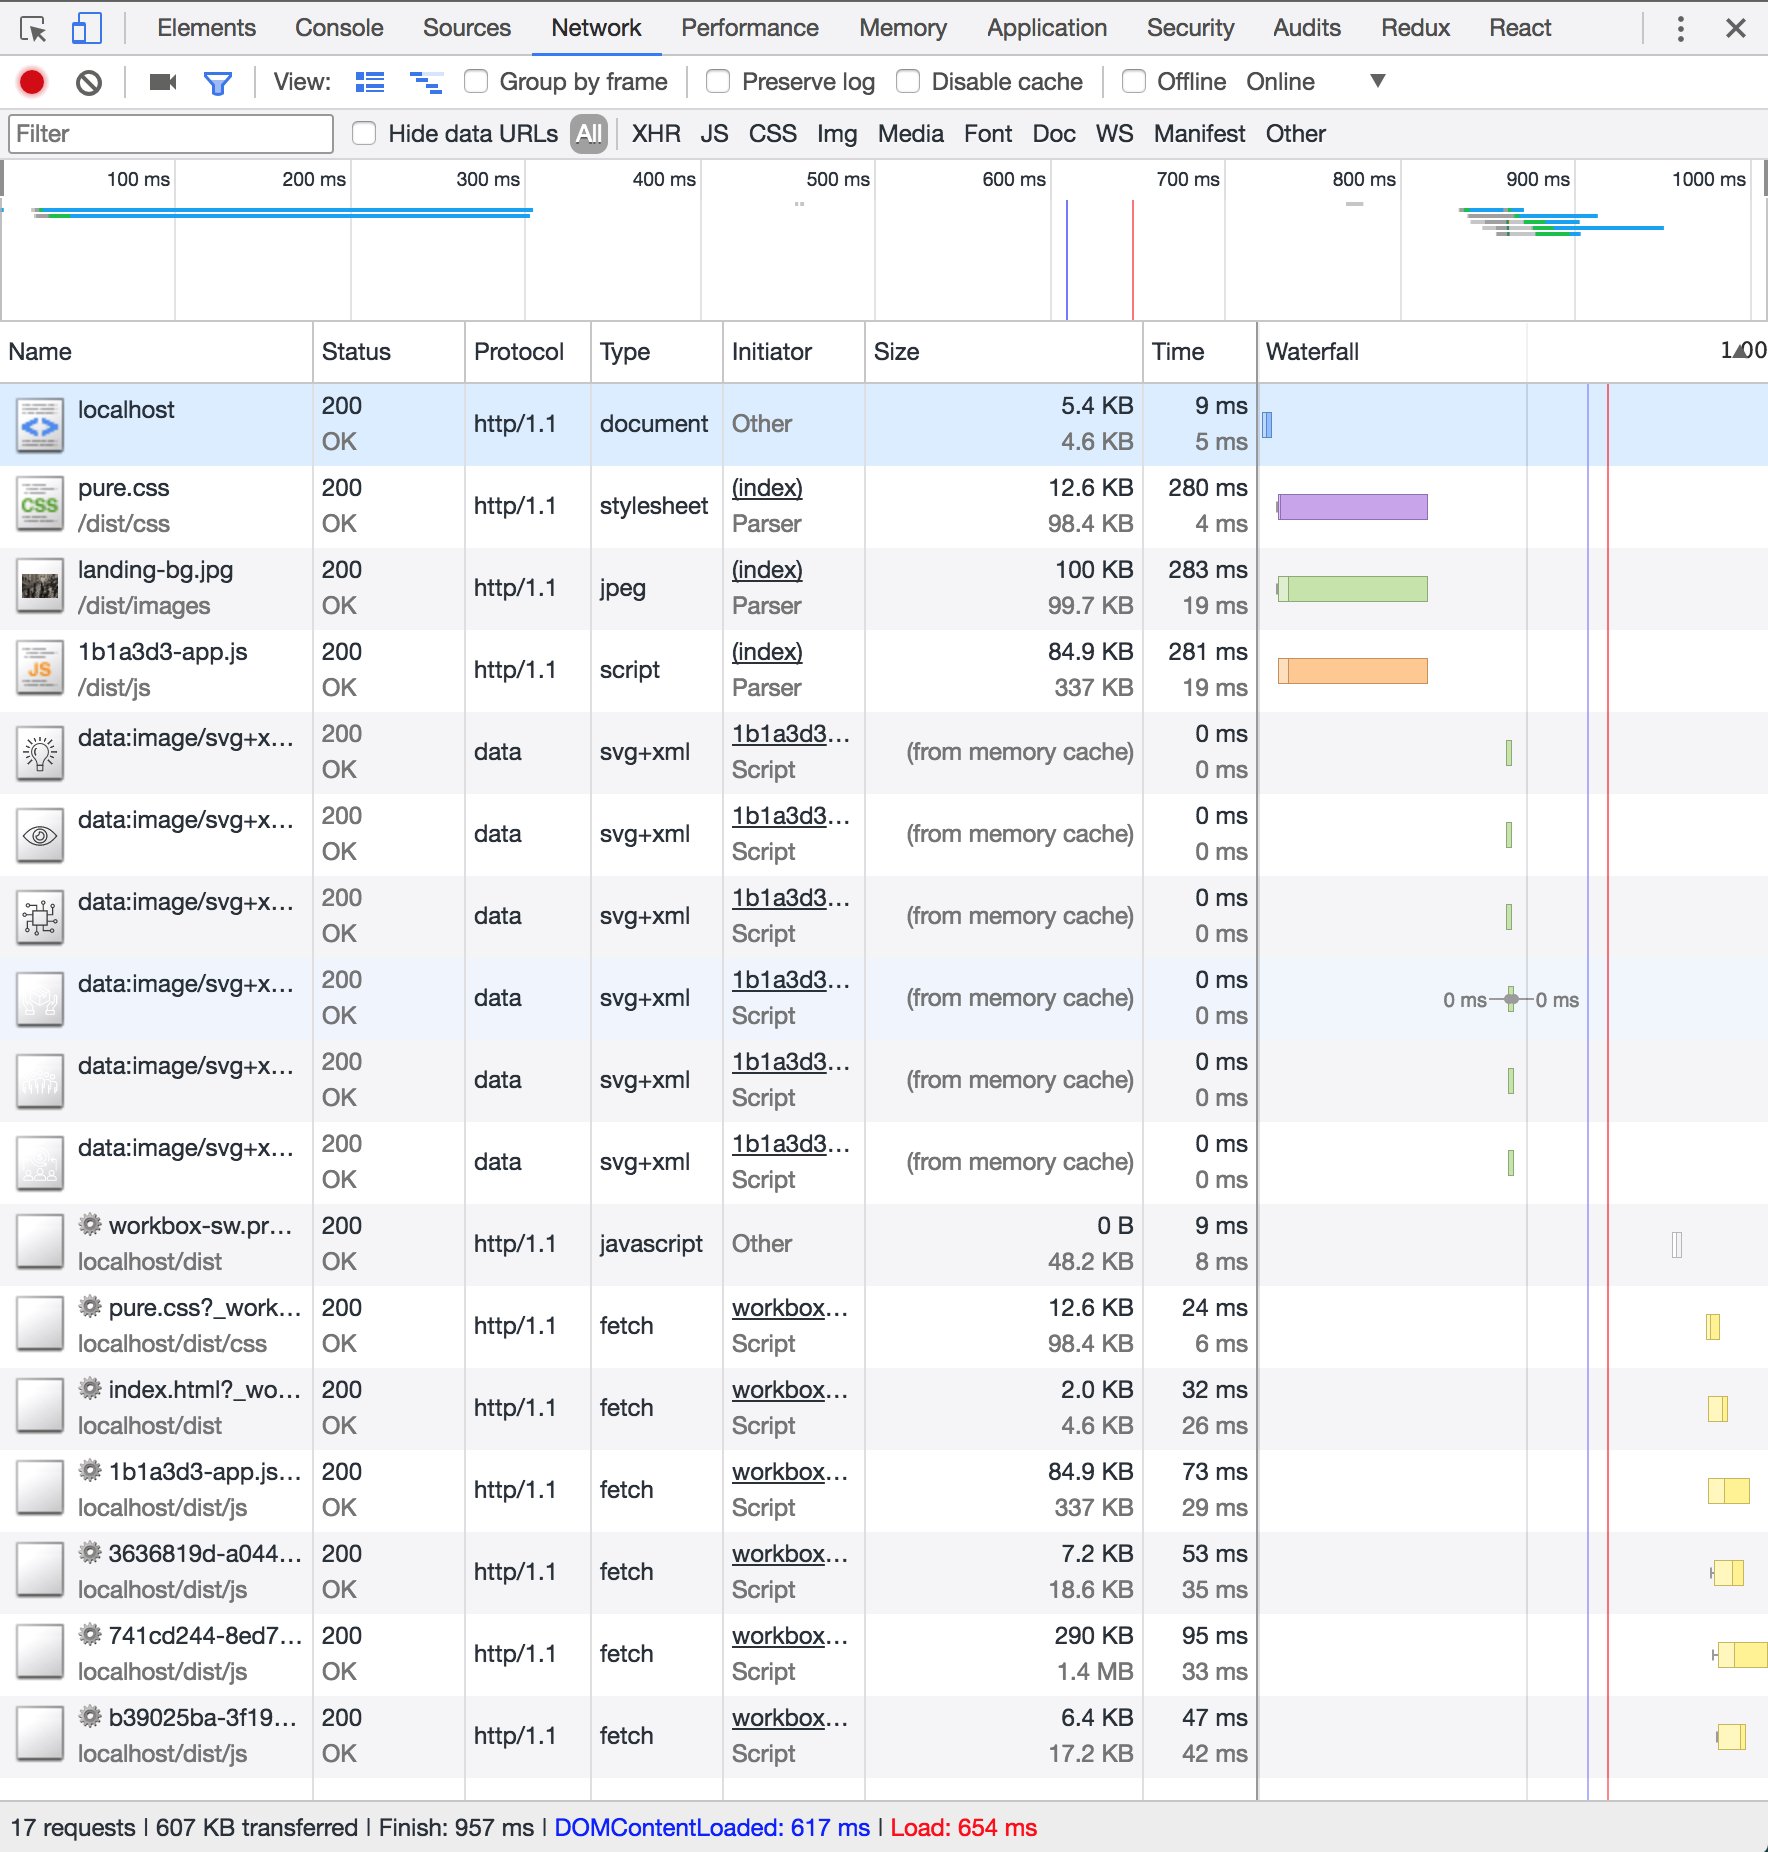1768x1852 pixels.
Task: Toggle the device toolbar emulator
Action: point(86,27)
